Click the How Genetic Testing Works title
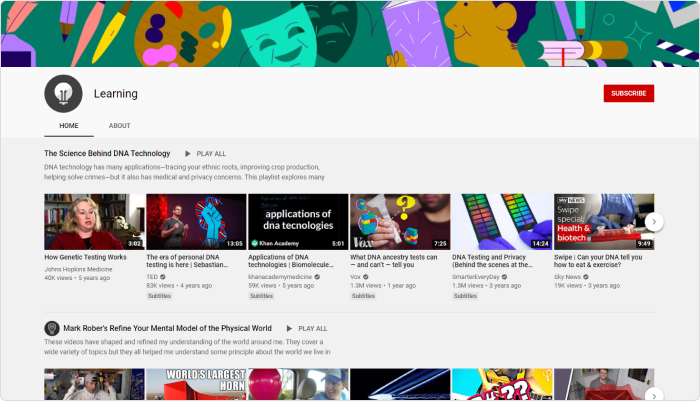This screenshot has width=700, height=401. pyautogui.click(x=85, y=257)
